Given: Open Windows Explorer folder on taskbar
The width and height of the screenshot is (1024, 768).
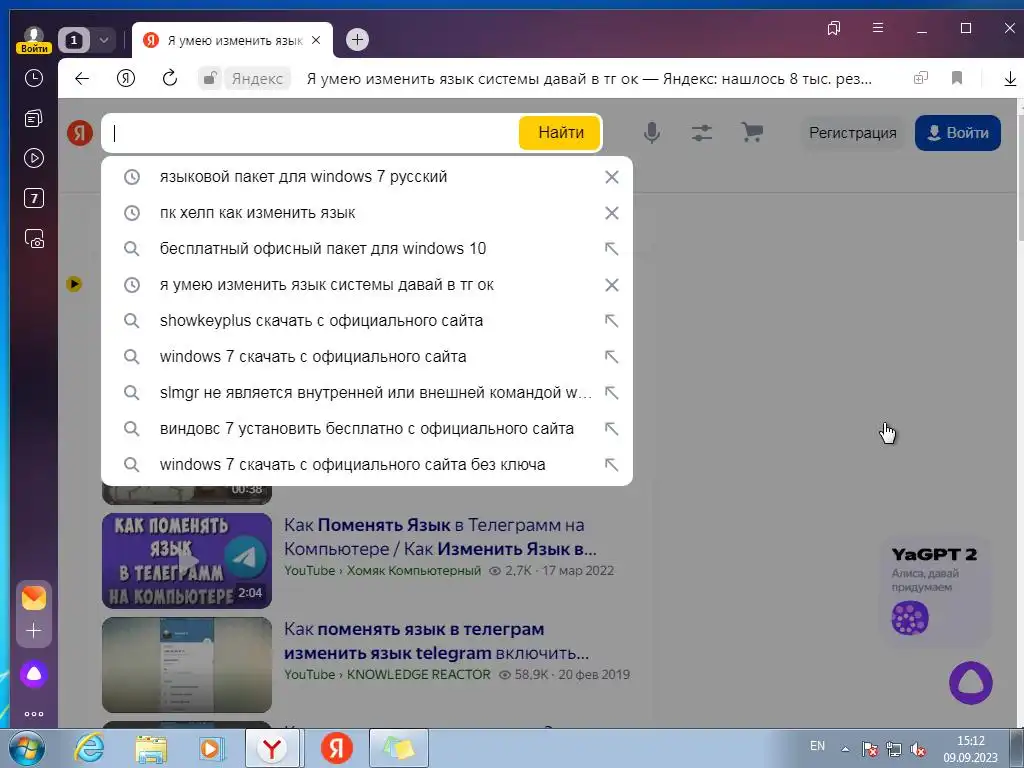Looking at the screenshot, I should pos(151,748).
